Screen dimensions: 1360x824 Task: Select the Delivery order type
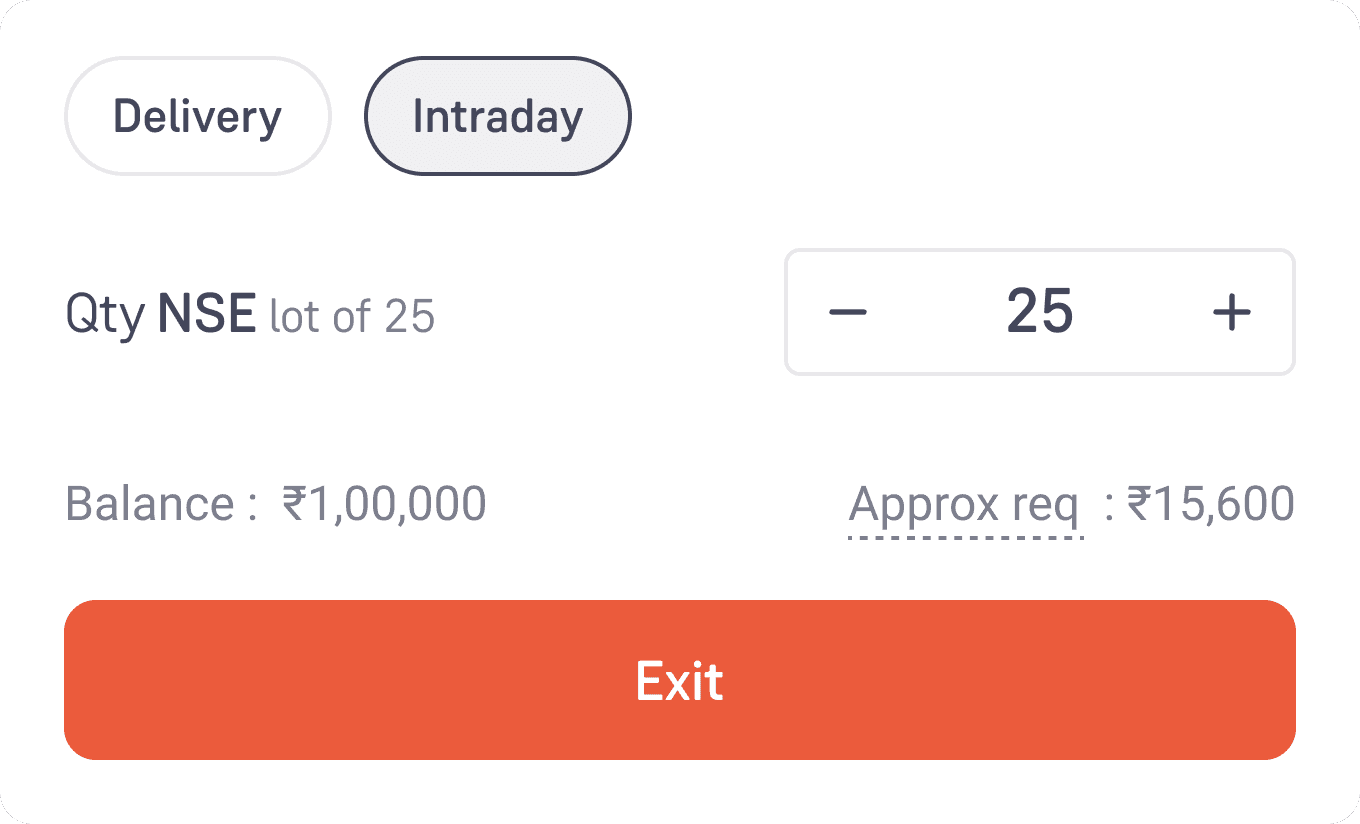pyautogui.click(x=197, y=116)
